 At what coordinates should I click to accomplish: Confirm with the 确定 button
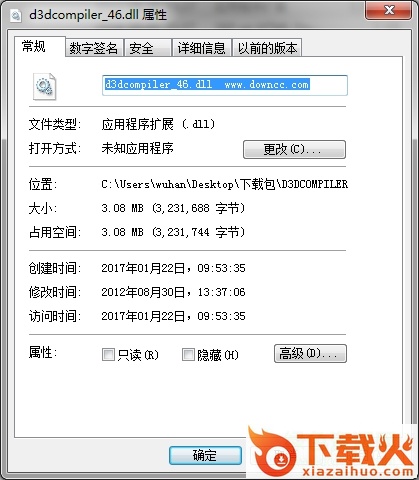click(205, 455)
